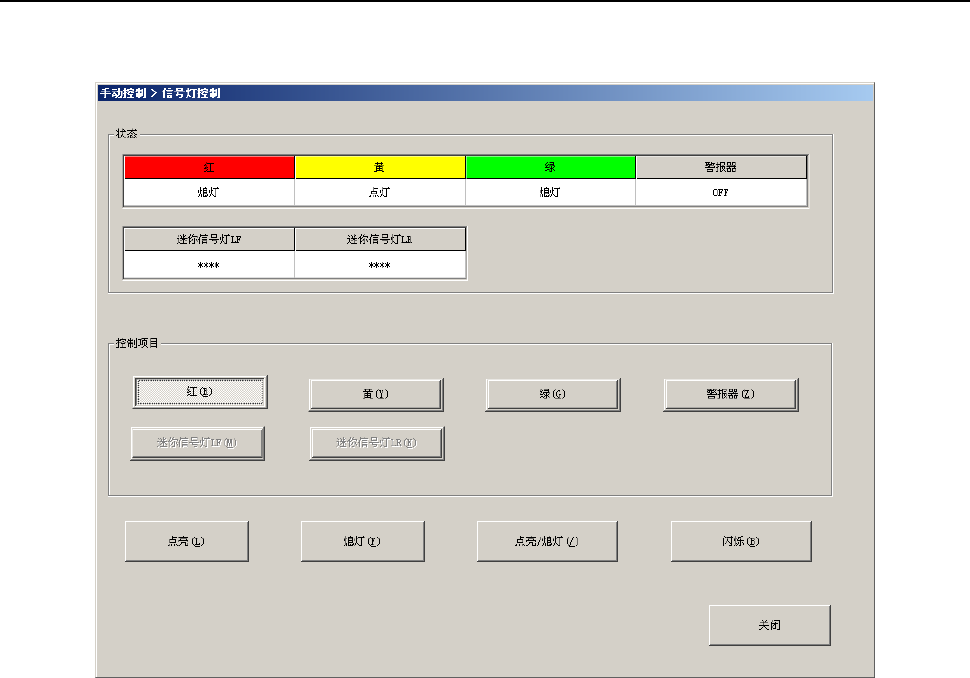The height and width of the screenshot is (678, 970).
Task: Select the 警报器 (Z) control button
Action: tap(731, 394)
